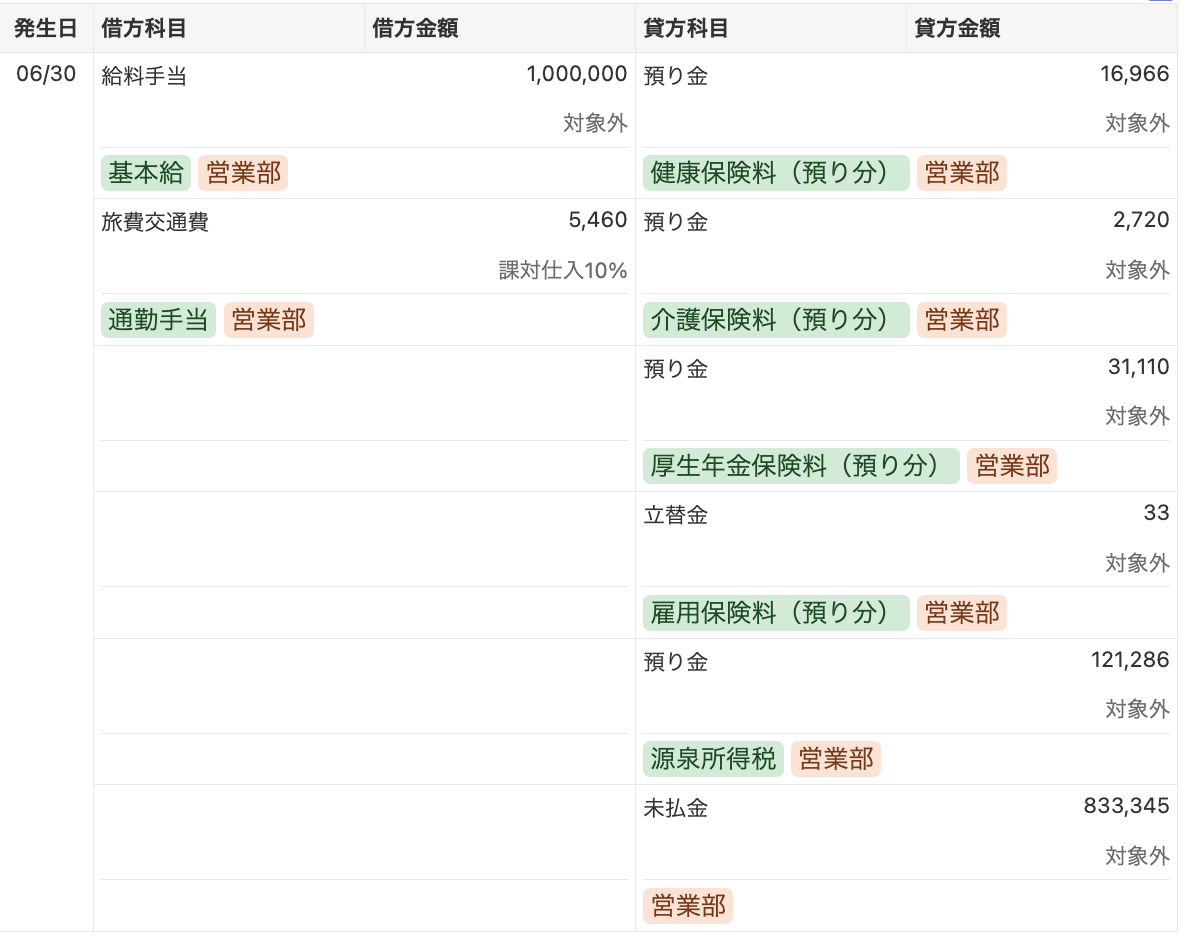Select the 健康保険料（預り分） tag

click(x=776, y=173)
